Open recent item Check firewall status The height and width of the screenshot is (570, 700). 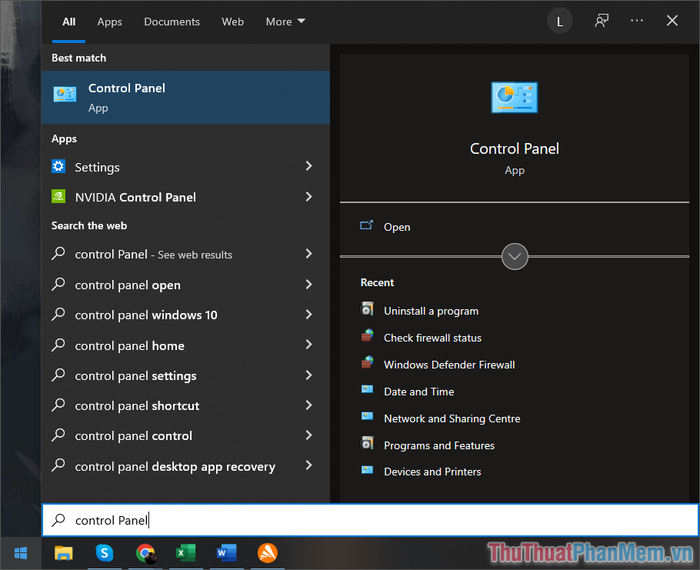click(432, 338)
